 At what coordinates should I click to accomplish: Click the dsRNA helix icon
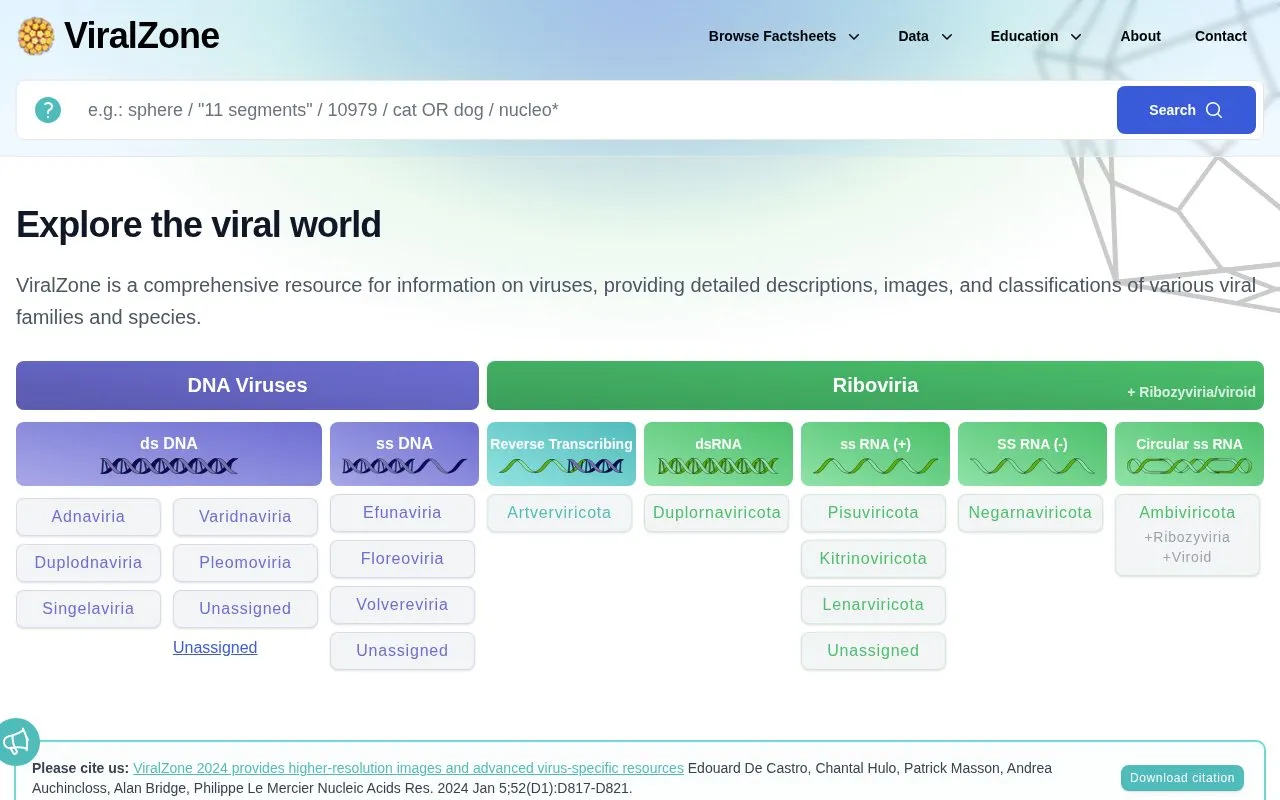tap(718, 466)
